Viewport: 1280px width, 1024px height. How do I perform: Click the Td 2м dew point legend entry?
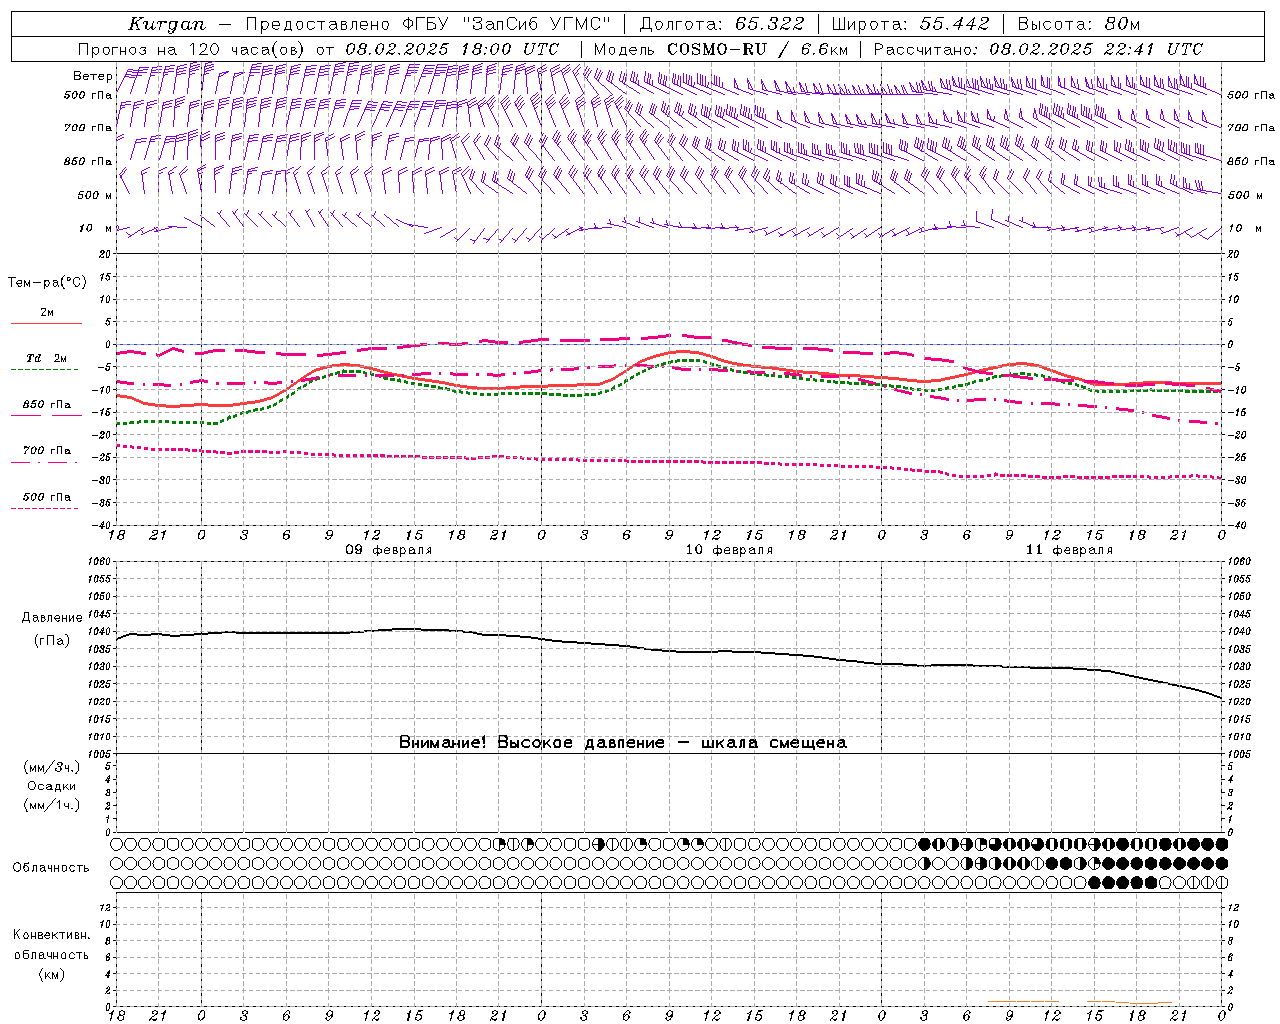coord(47,358)
